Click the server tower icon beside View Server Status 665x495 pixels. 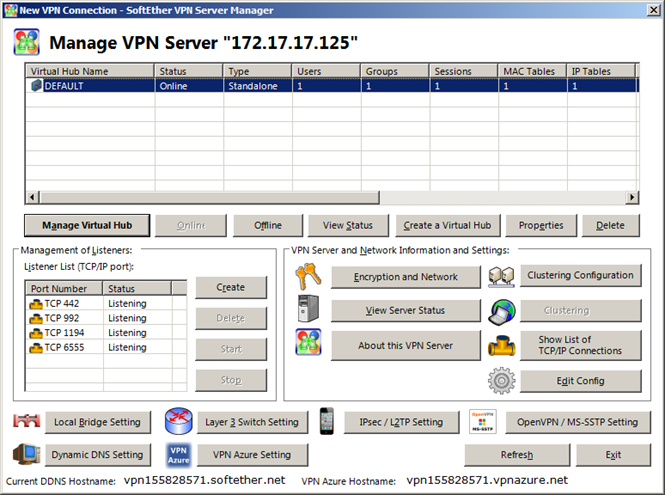308,309
